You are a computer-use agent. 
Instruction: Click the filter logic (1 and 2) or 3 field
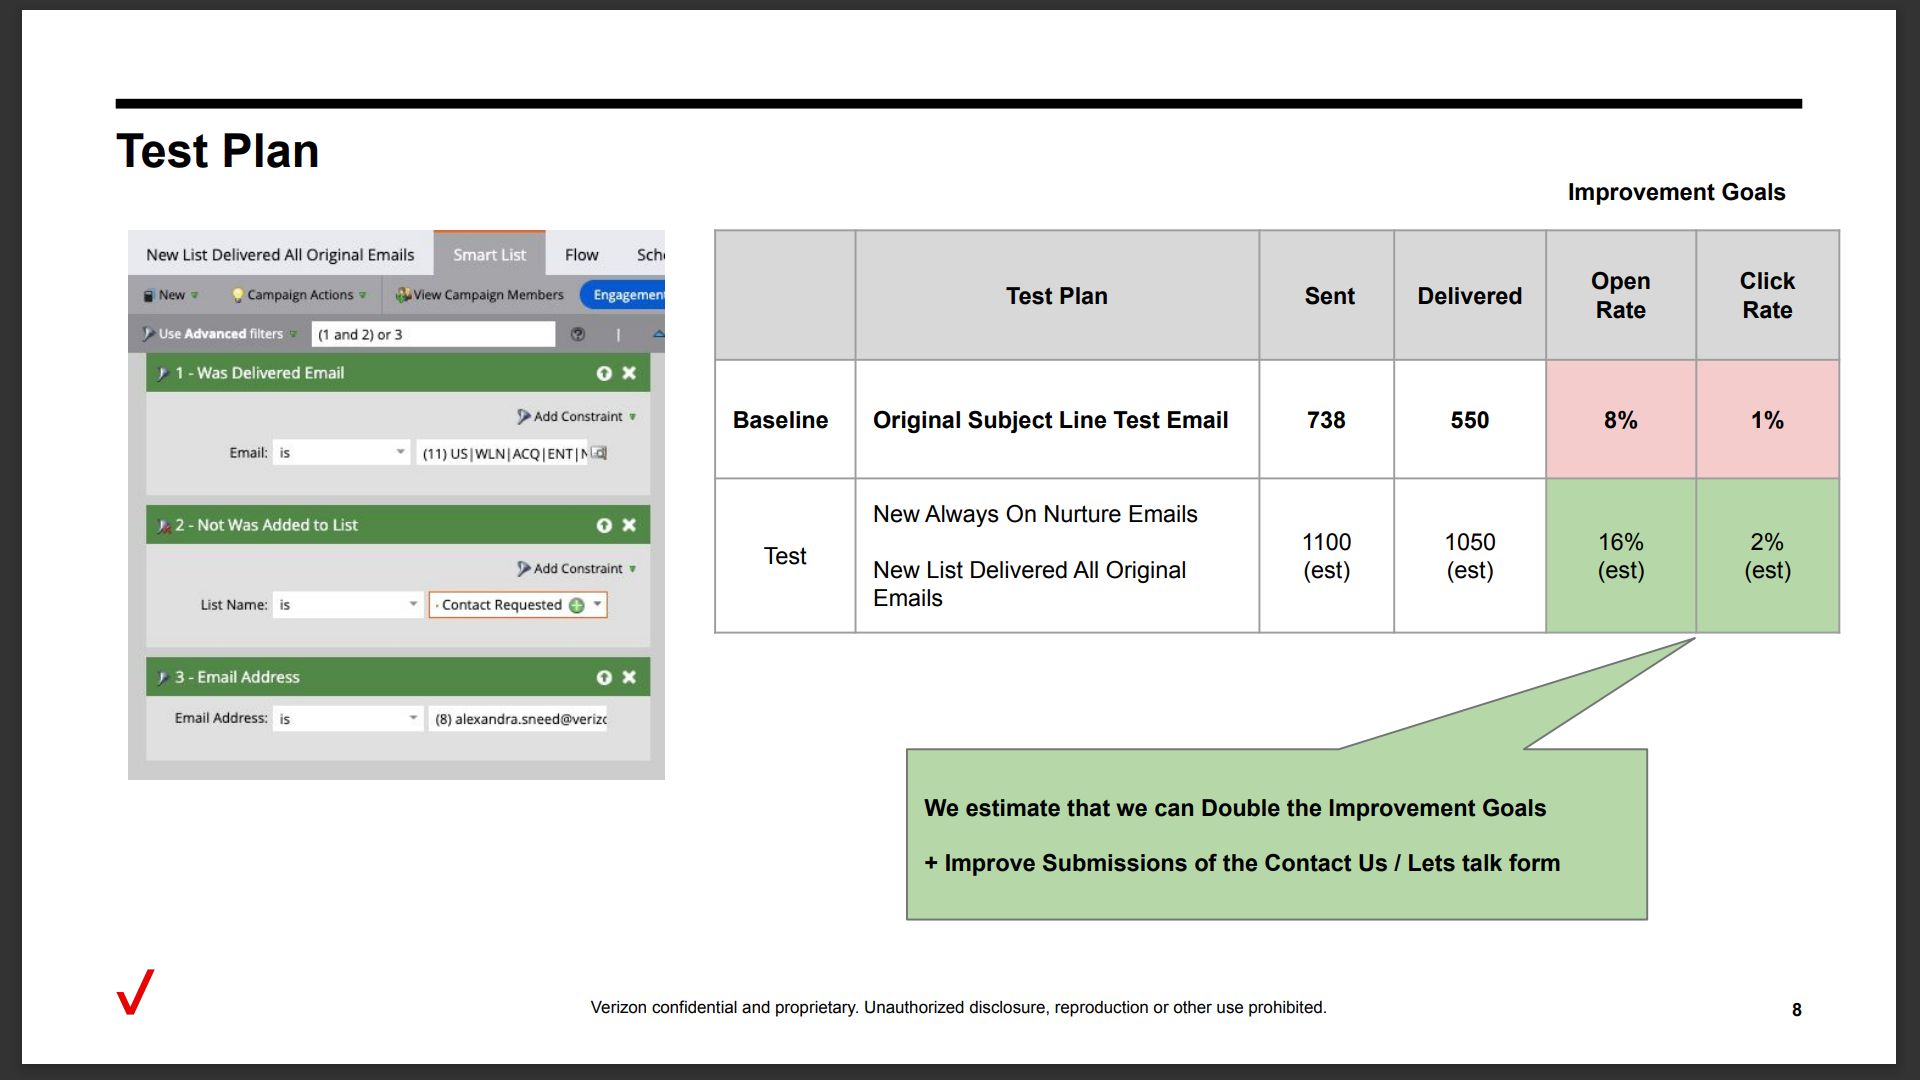coord(432,334)
